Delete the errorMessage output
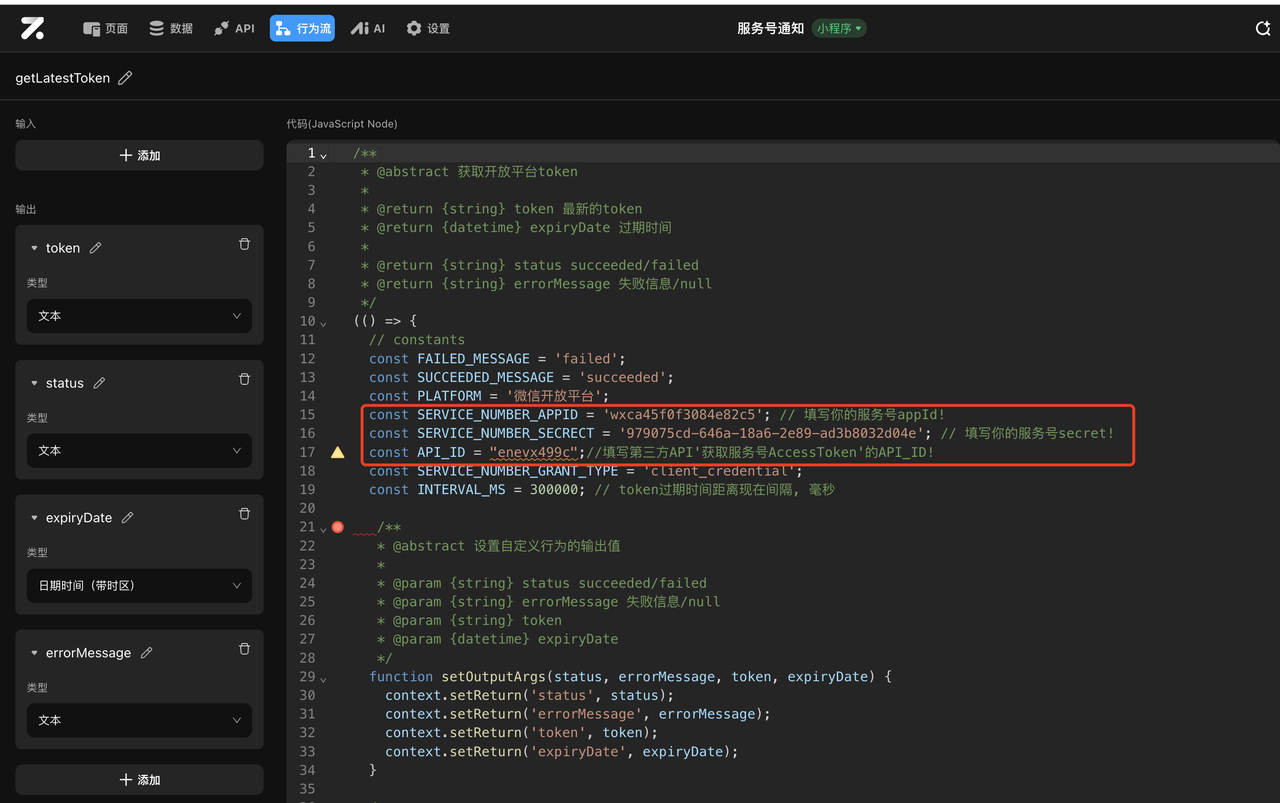Screen dimensions: 1280x803 [x=244, y=649]
